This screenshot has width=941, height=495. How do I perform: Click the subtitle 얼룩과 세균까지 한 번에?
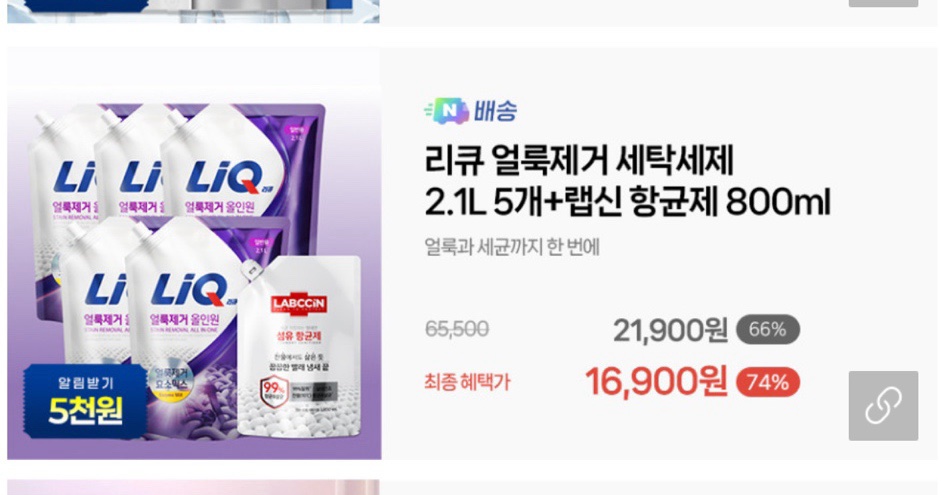coord(512,247)
